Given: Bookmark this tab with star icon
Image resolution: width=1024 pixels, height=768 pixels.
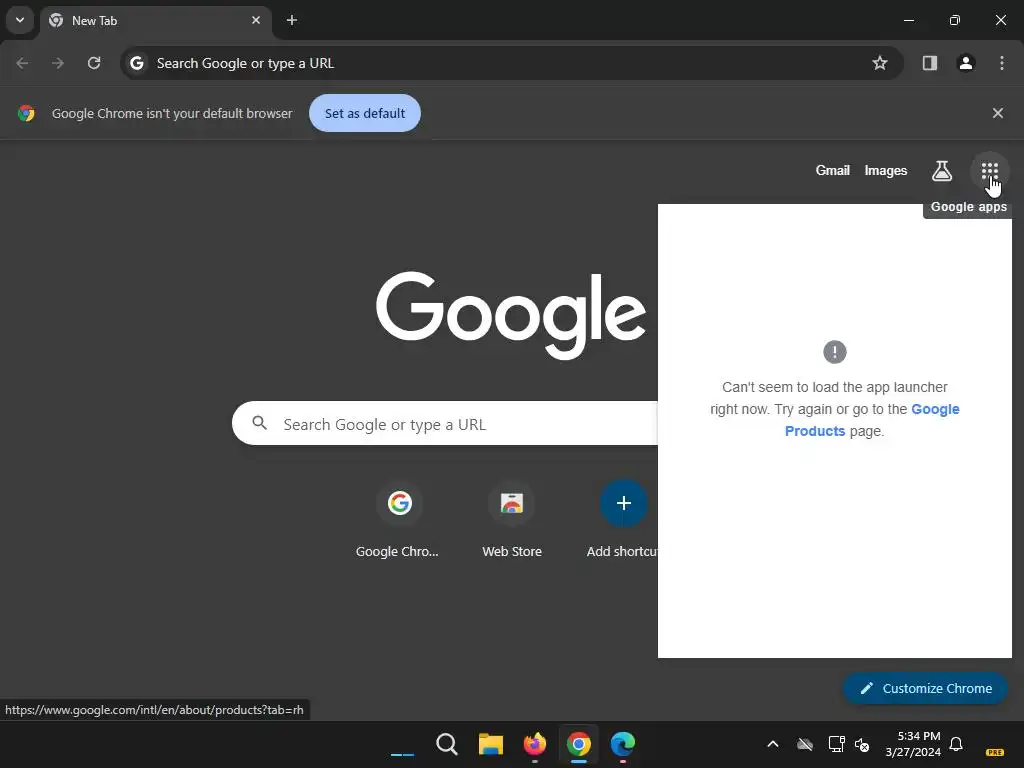Looking at the screenshot, I should (880, 63).
